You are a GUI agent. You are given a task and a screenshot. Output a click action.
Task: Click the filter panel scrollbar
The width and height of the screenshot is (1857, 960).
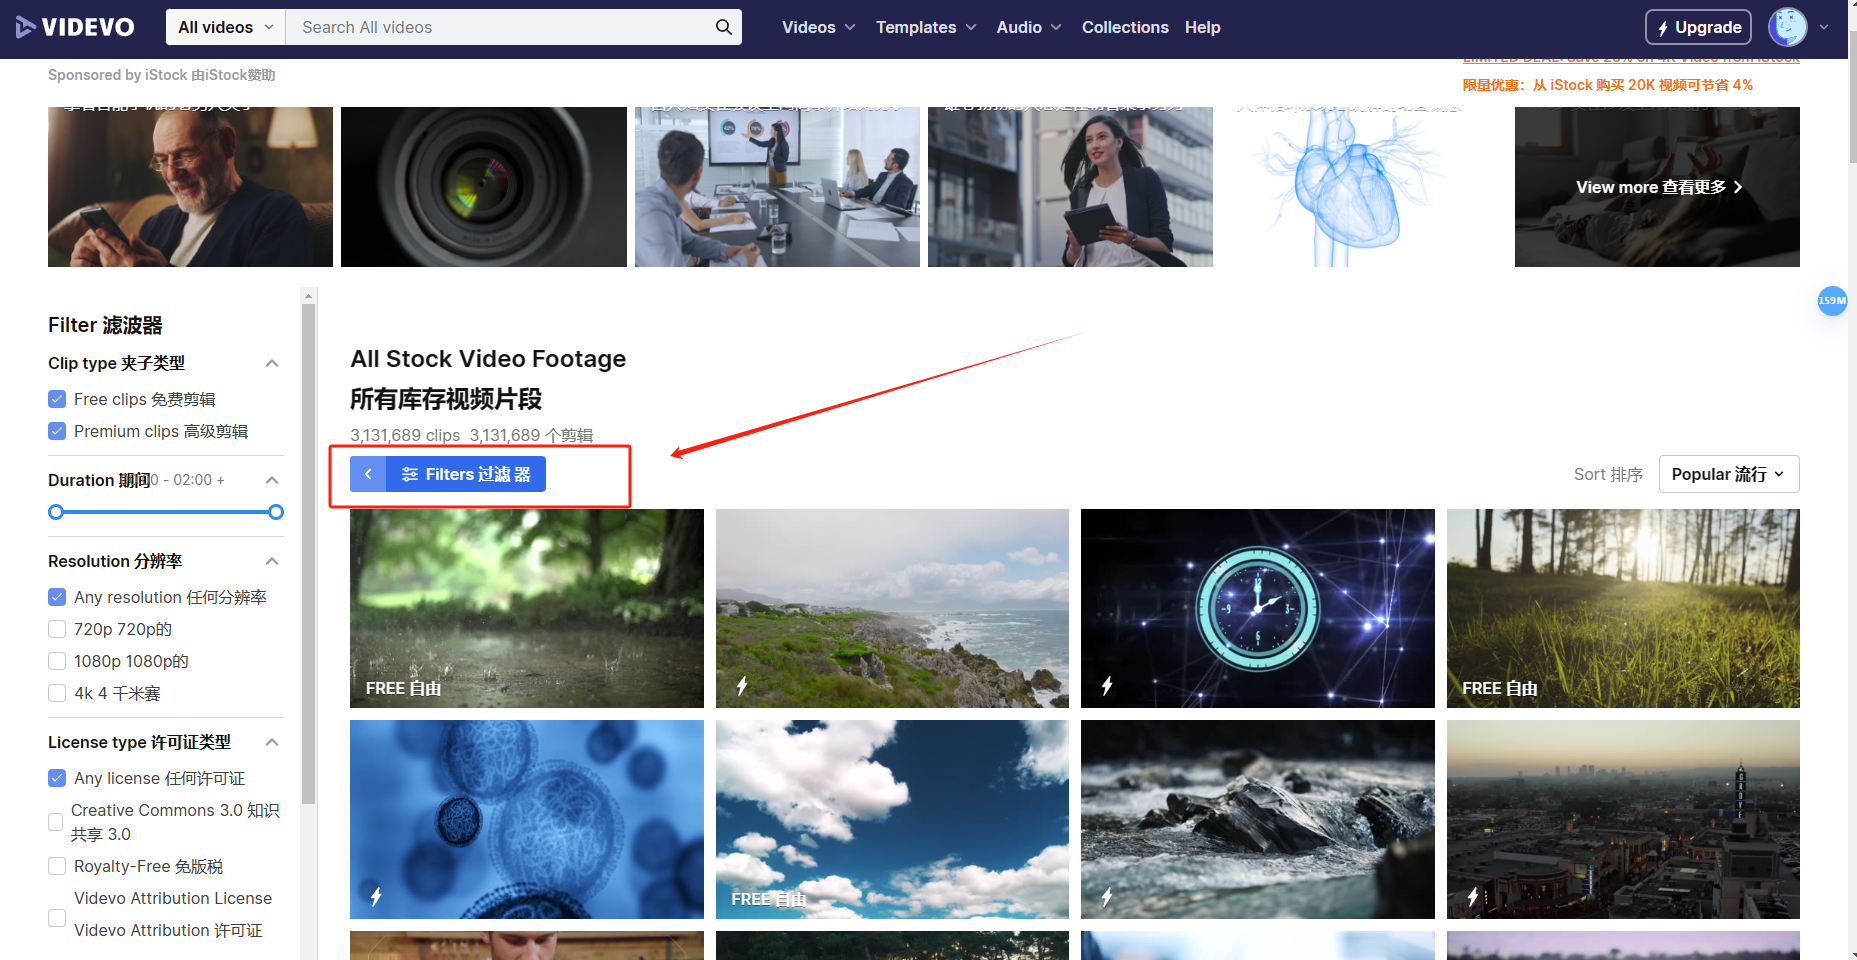coord(309,553)
